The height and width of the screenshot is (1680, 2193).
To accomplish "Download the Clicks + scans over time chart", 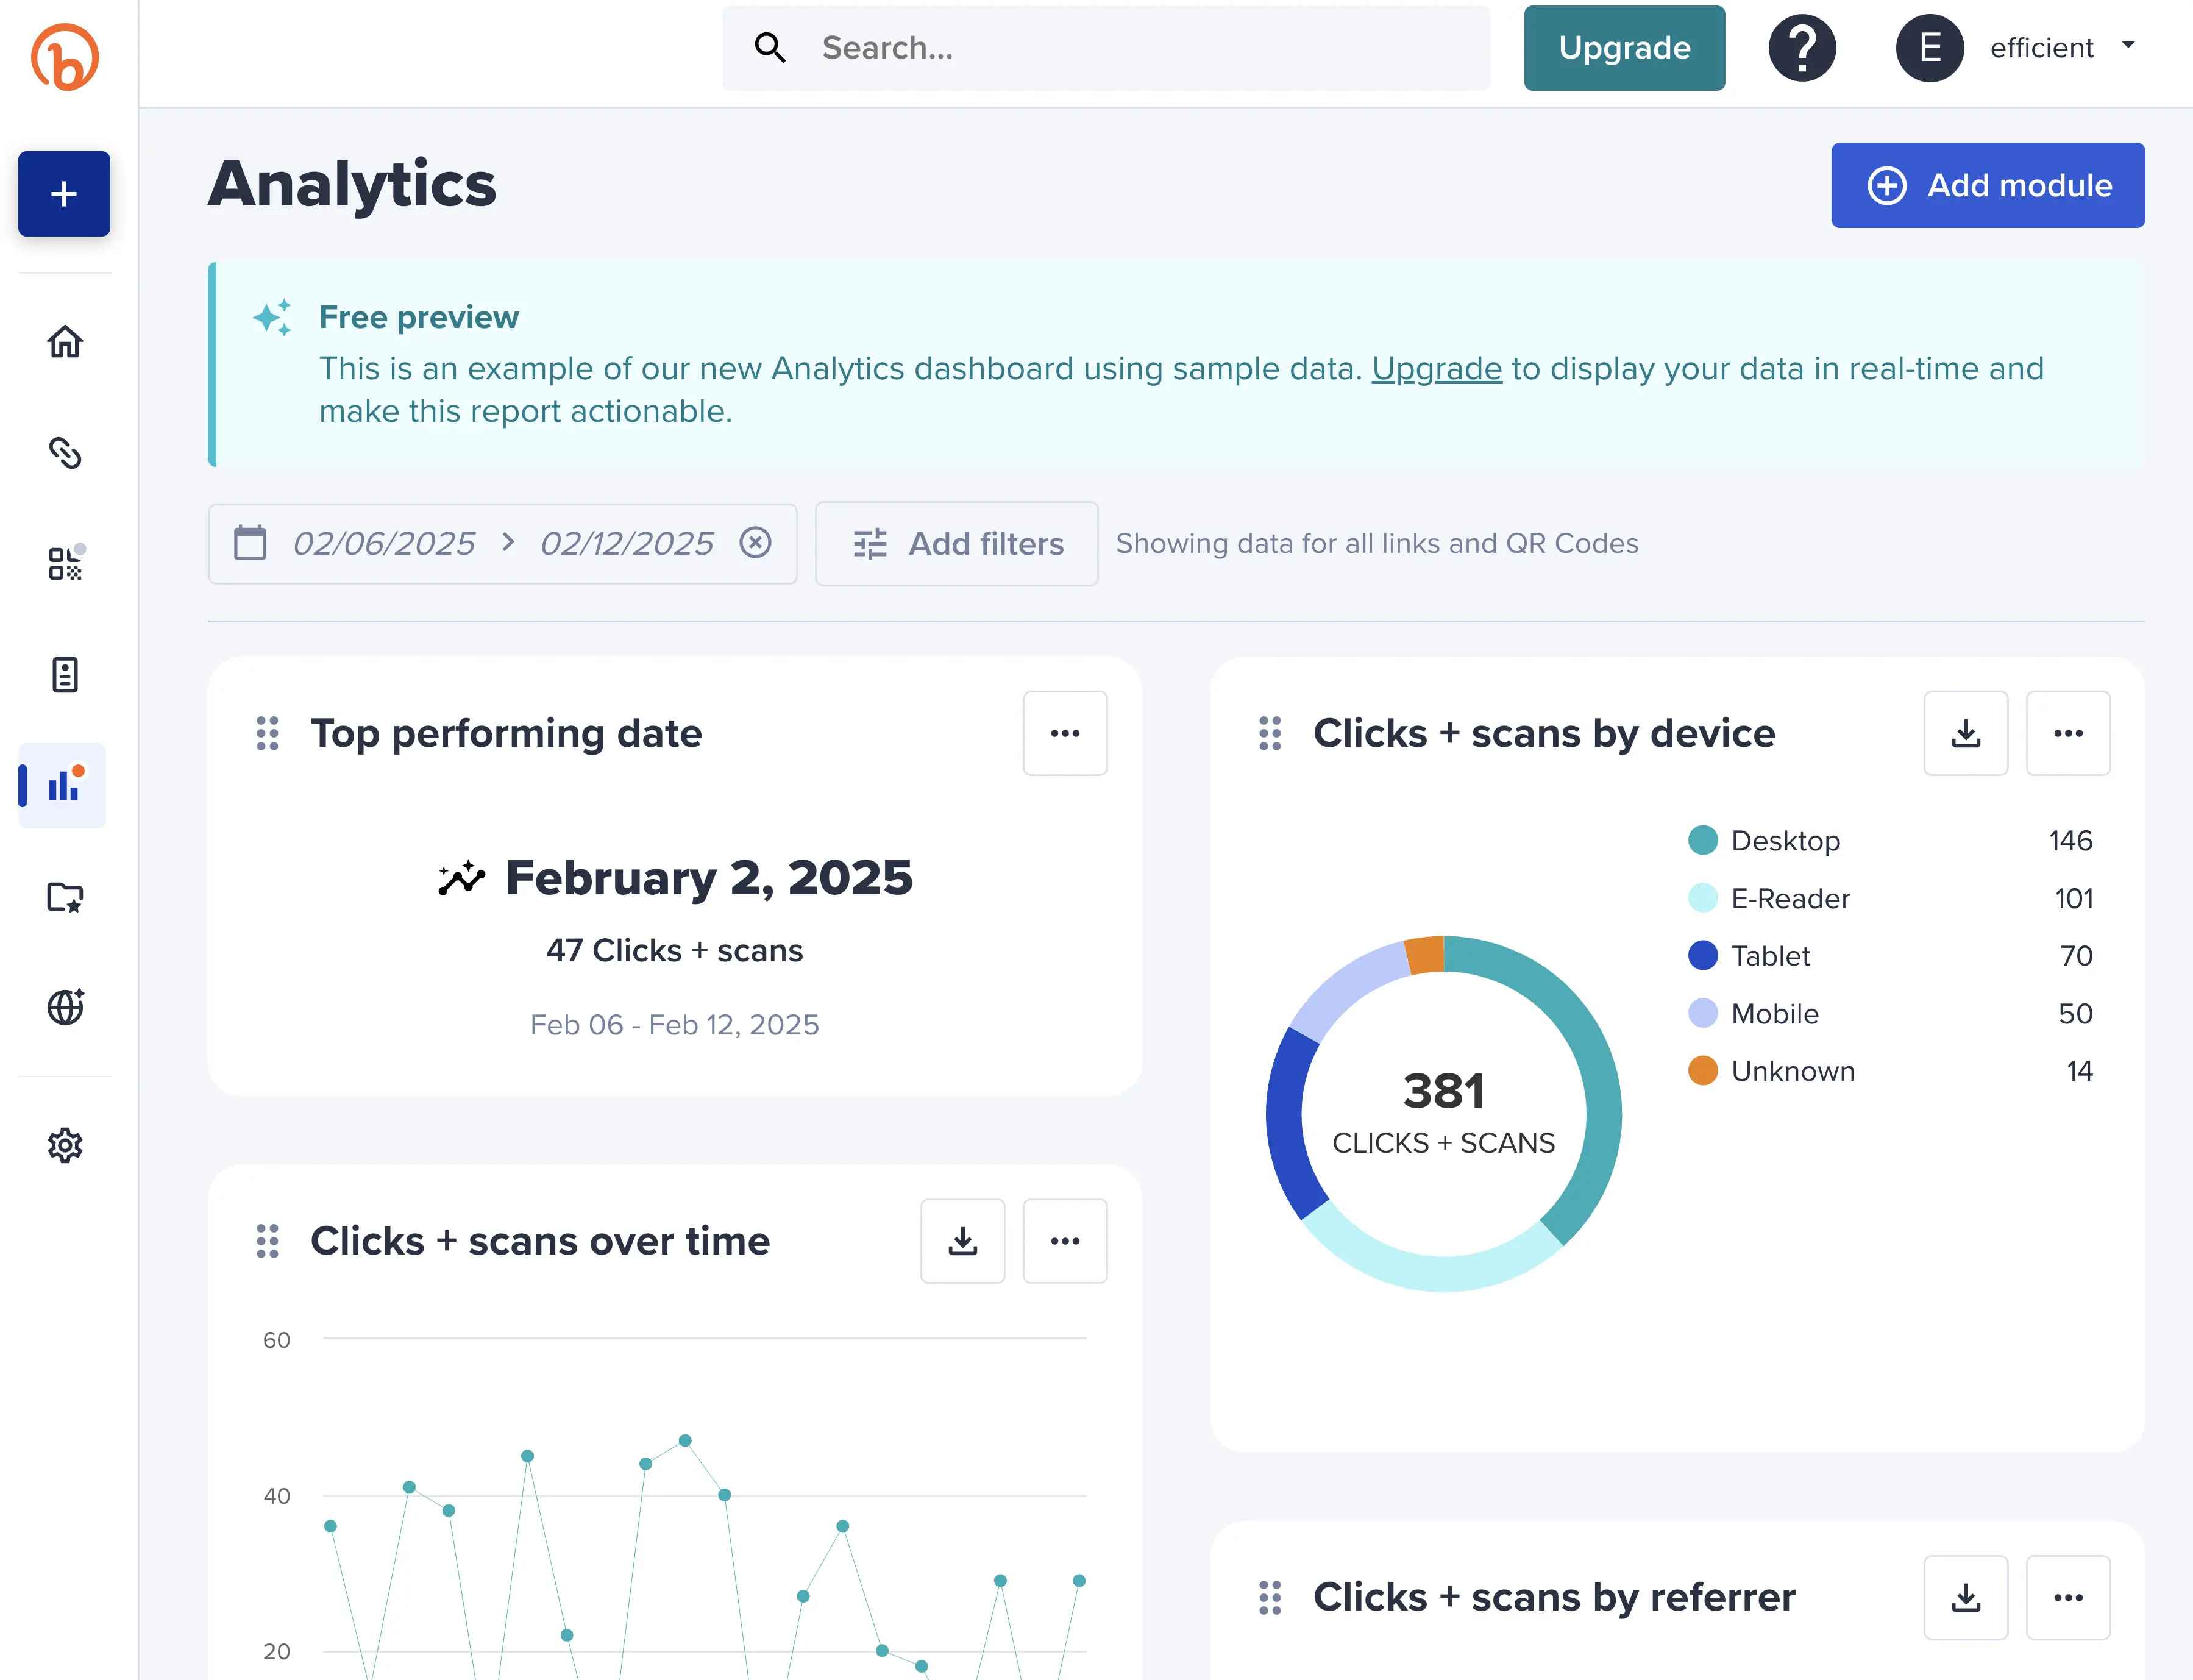I will coord(962,1240).
